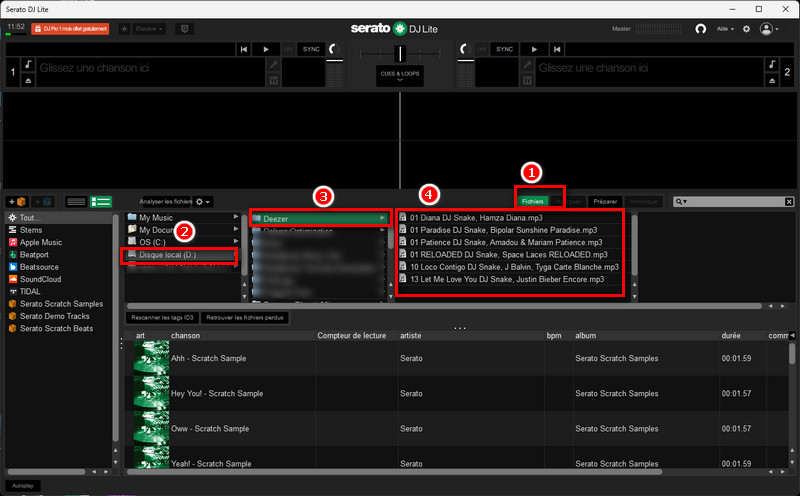This screenshot has width=800, height=496.
Task: Eject track from deck 2
Action: click(772, 80)
